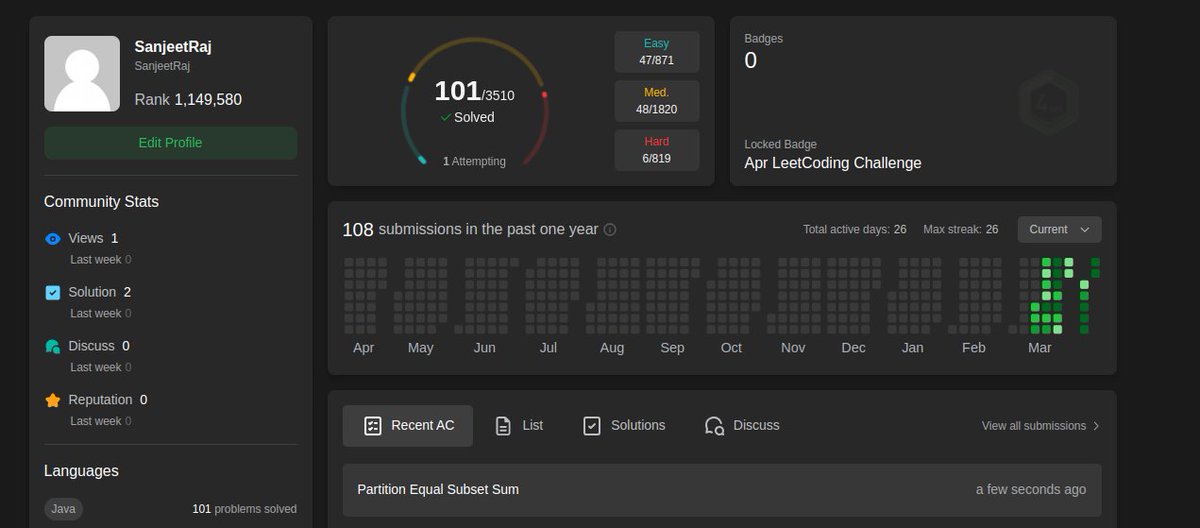Viewport: 1200px width, 528px height.
Task: Click the Mar month label on heatmap
Action: pos(1040,348)
